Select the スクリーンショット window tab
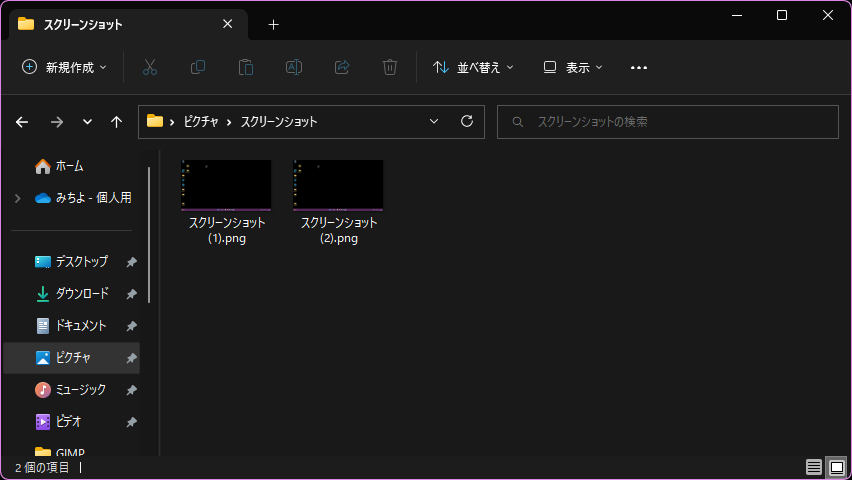 click(x=128, y=24)
